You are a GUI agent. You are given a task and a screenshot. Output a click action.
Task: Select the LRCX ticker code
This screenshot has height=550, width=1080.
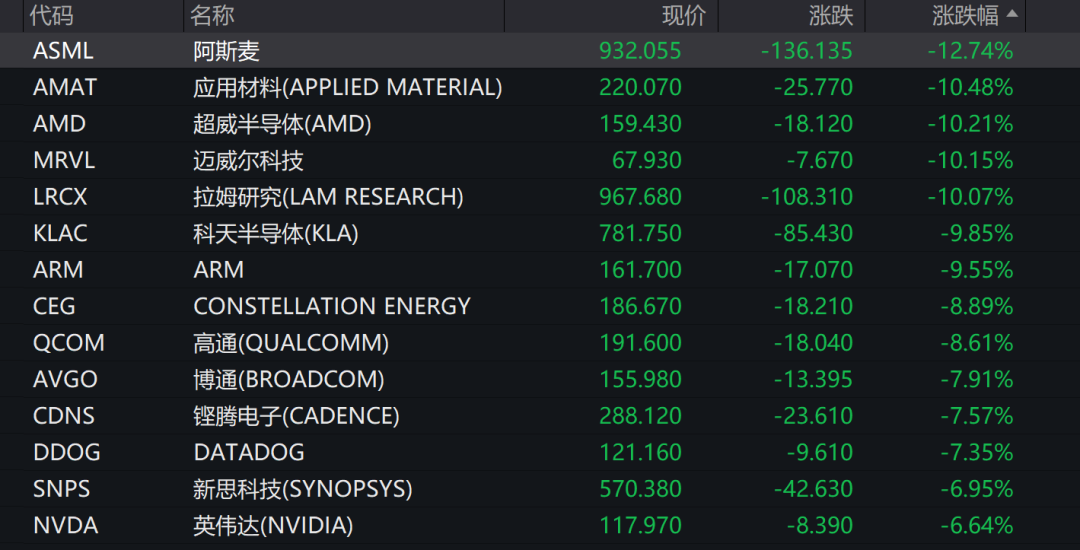point(61,197)
